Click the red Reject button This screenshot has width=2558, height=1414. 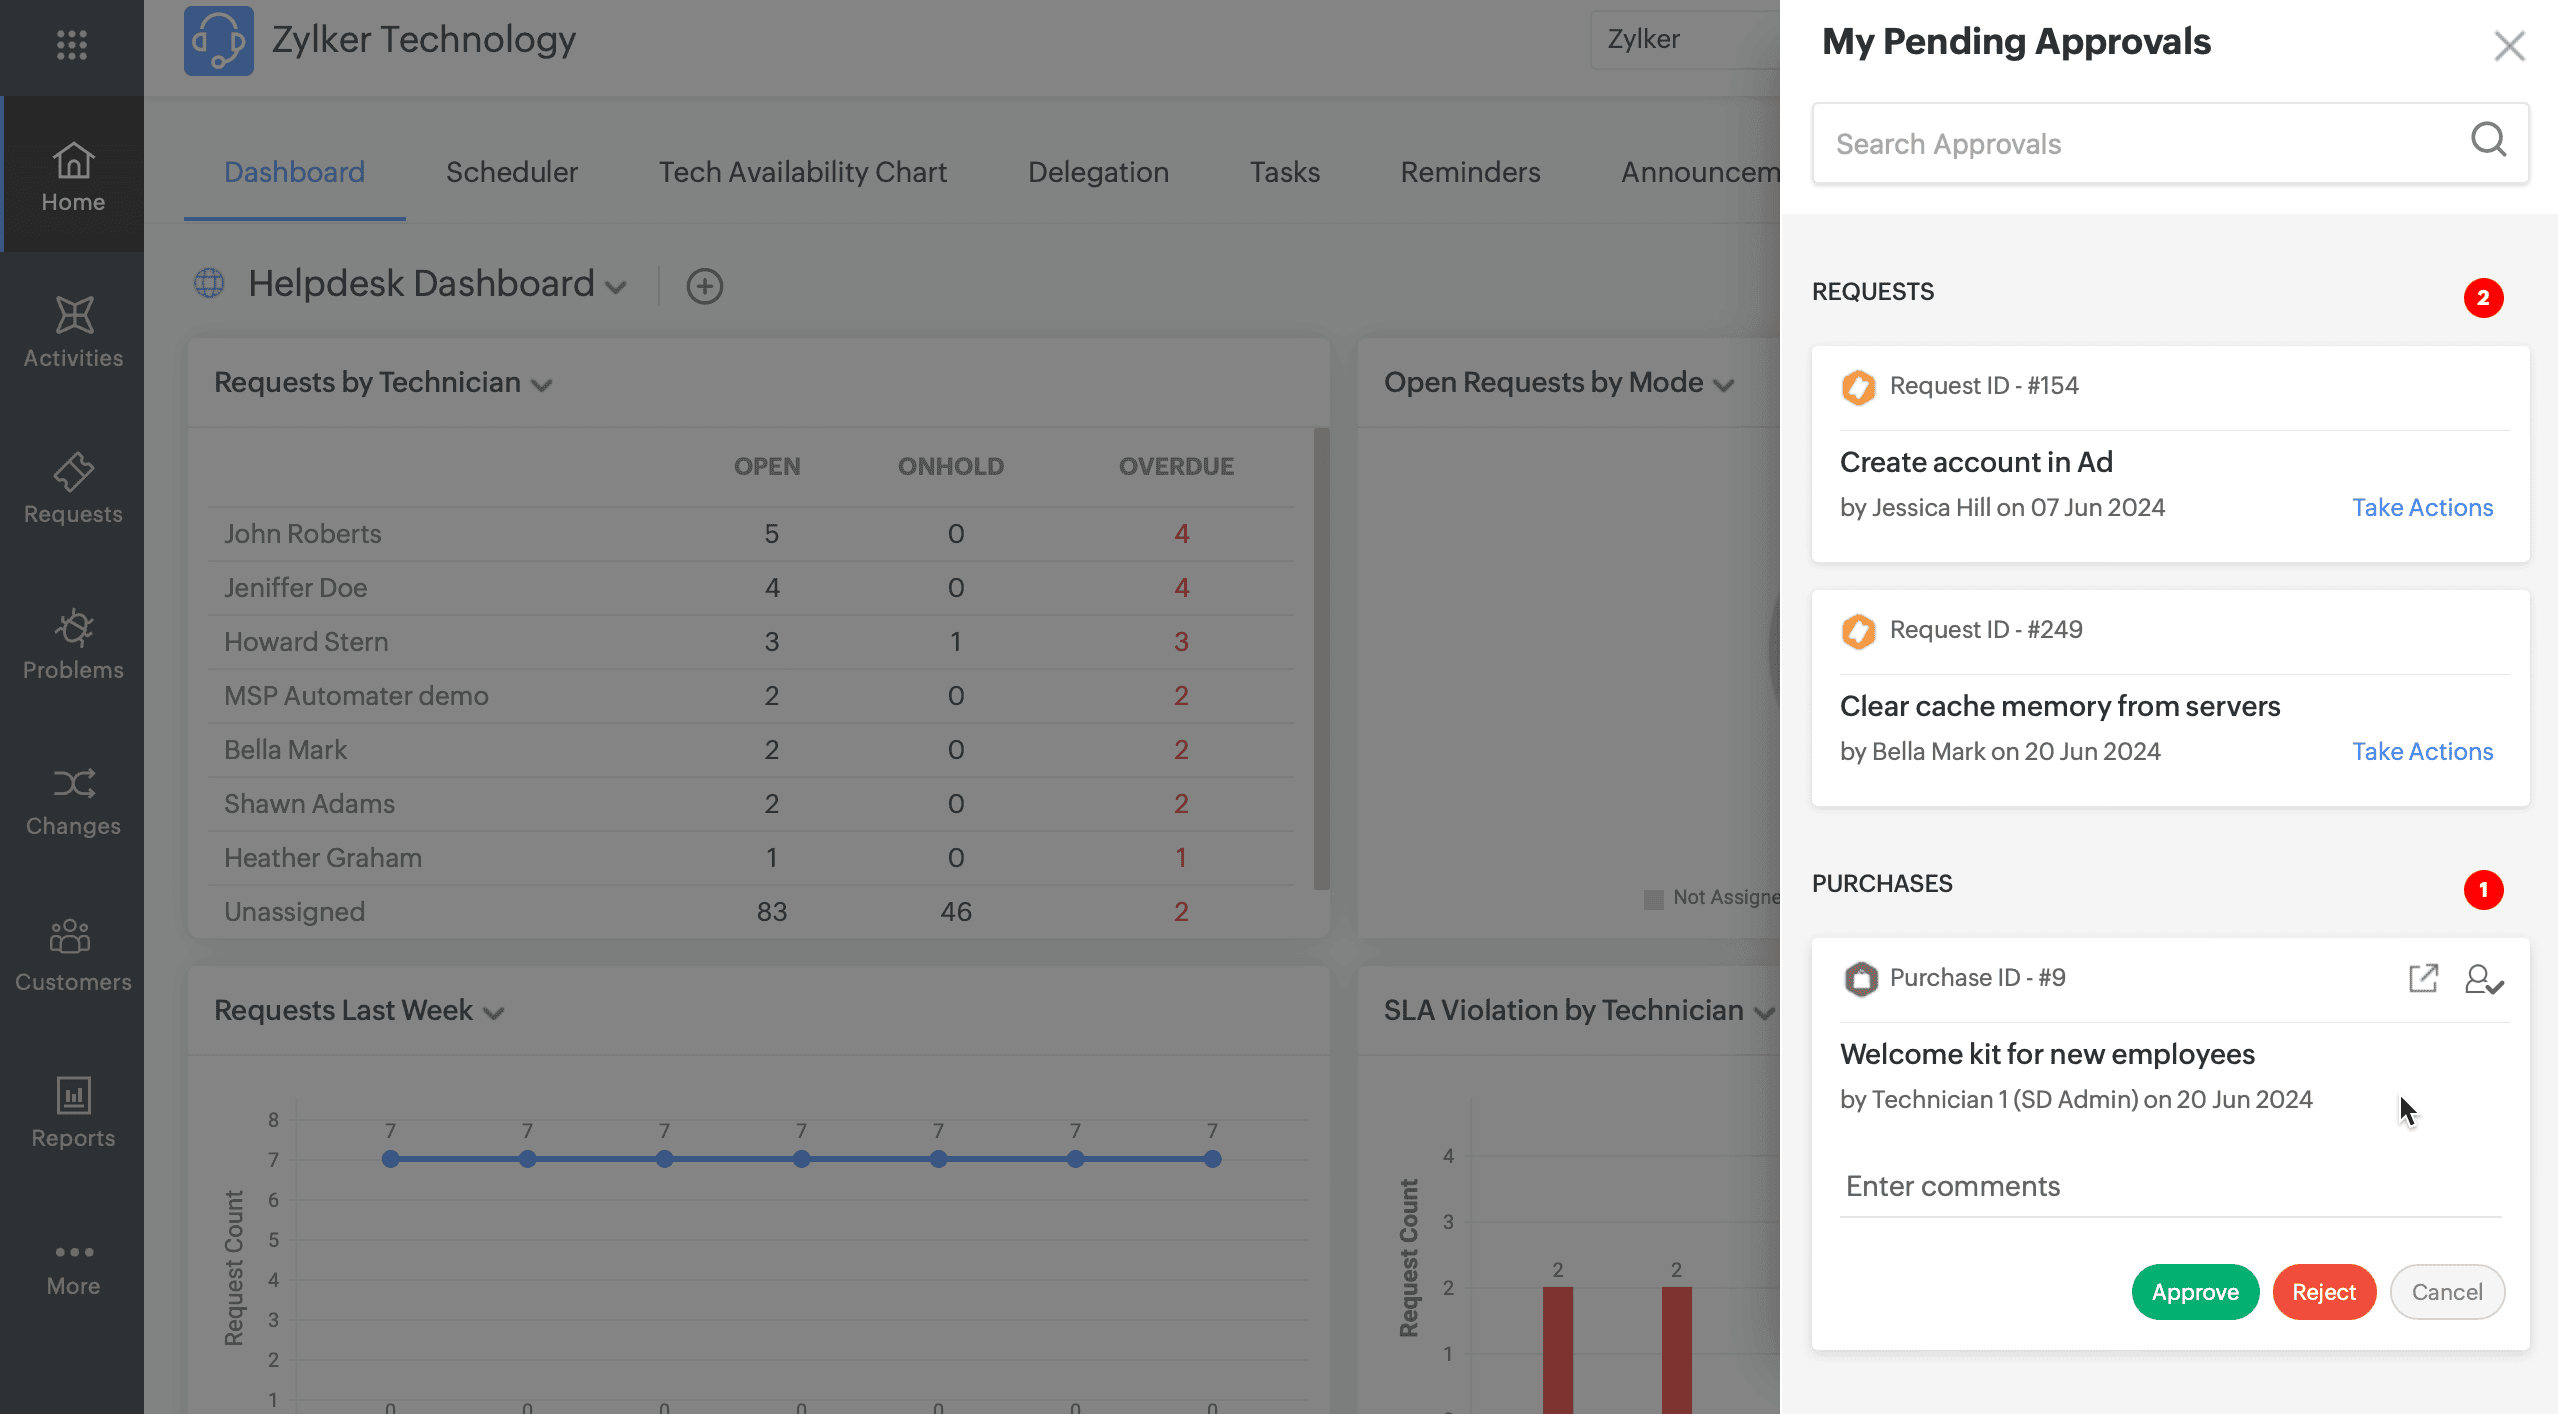click(2323, 1292)
